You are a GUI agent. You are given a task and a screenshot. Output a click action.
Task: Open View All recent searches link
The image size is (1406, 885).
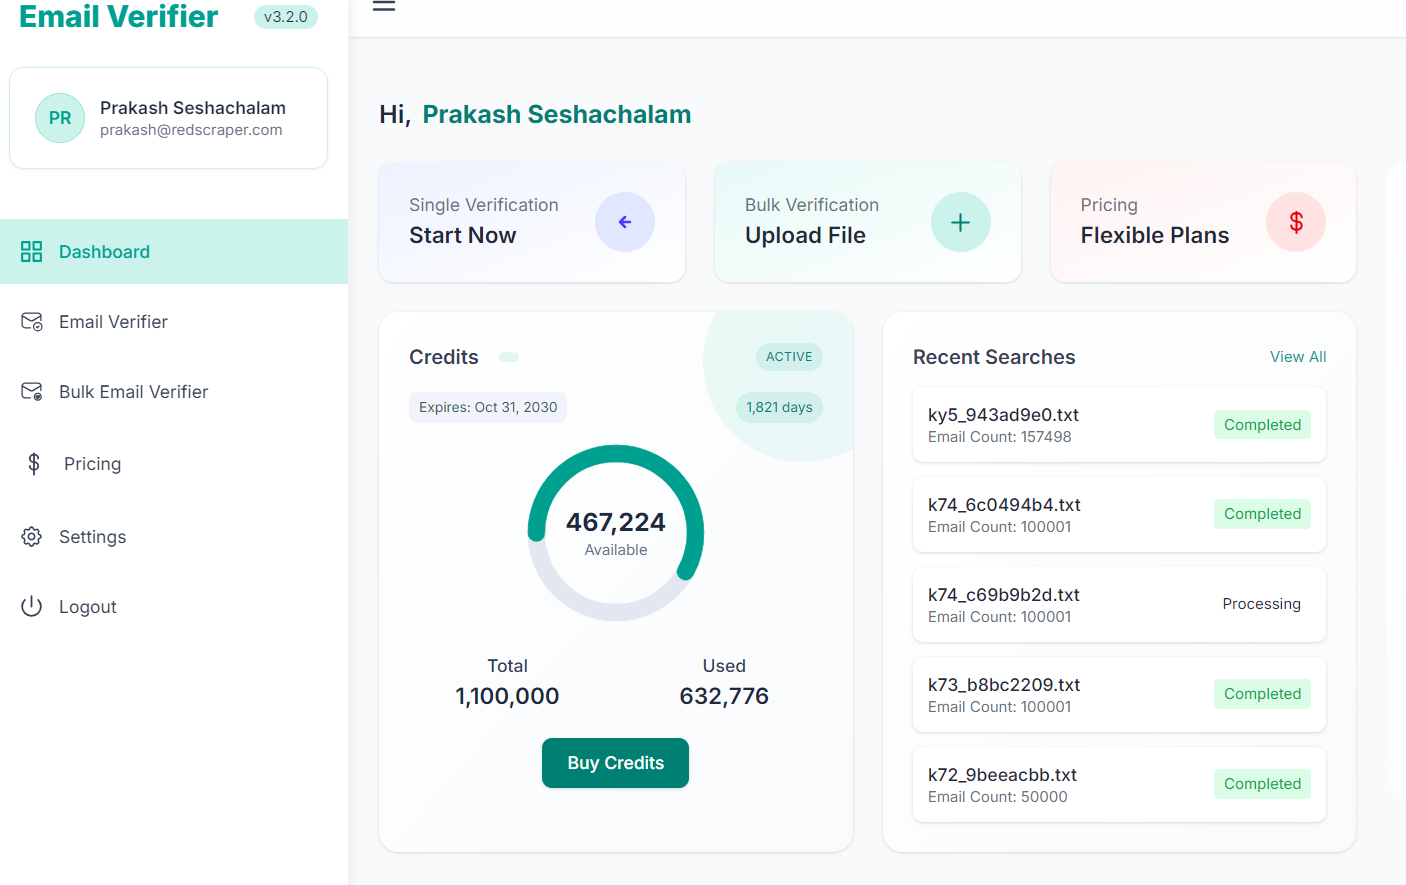tap(1297, 357)
